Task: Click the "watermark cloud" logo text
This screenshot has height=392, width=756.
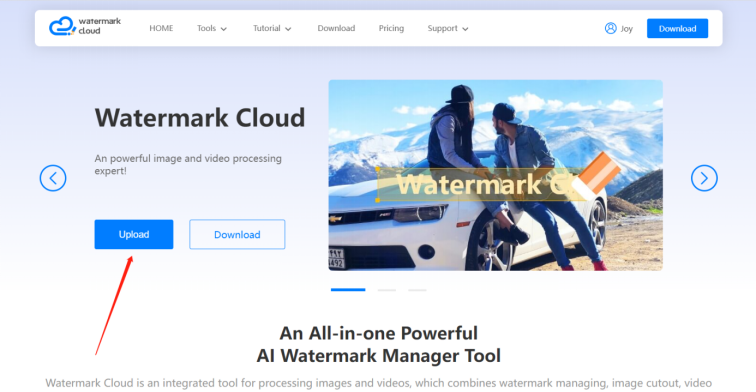Action: click(x=99, y=26)
